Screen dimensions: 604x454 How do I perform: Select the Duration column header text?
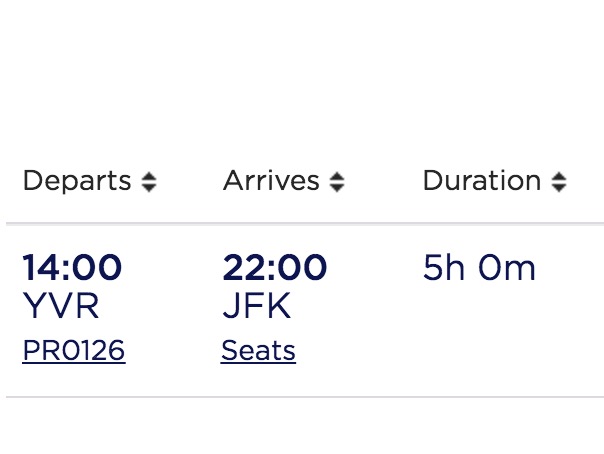point(482,181)
